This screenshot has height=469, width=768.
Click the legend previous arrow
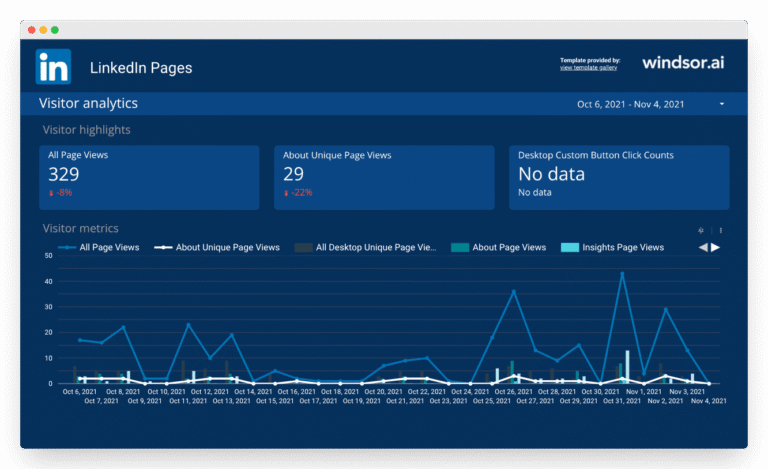click(x=703, y=248)
